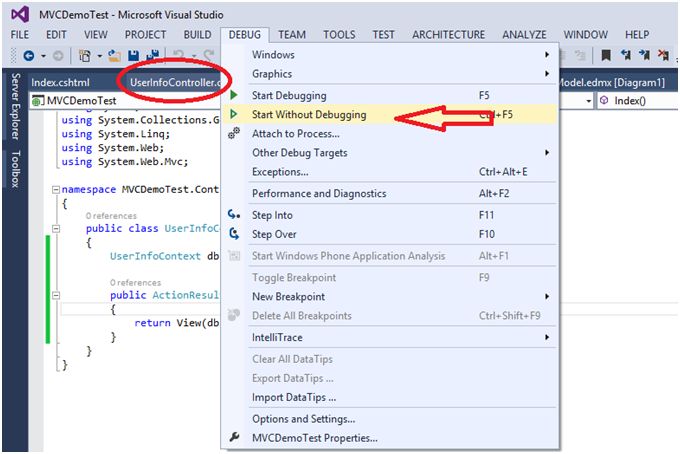The width and height of the screenshot is (680, 454).
Task: Click the Open File folder icon
Action: click(x=114, y=56)
